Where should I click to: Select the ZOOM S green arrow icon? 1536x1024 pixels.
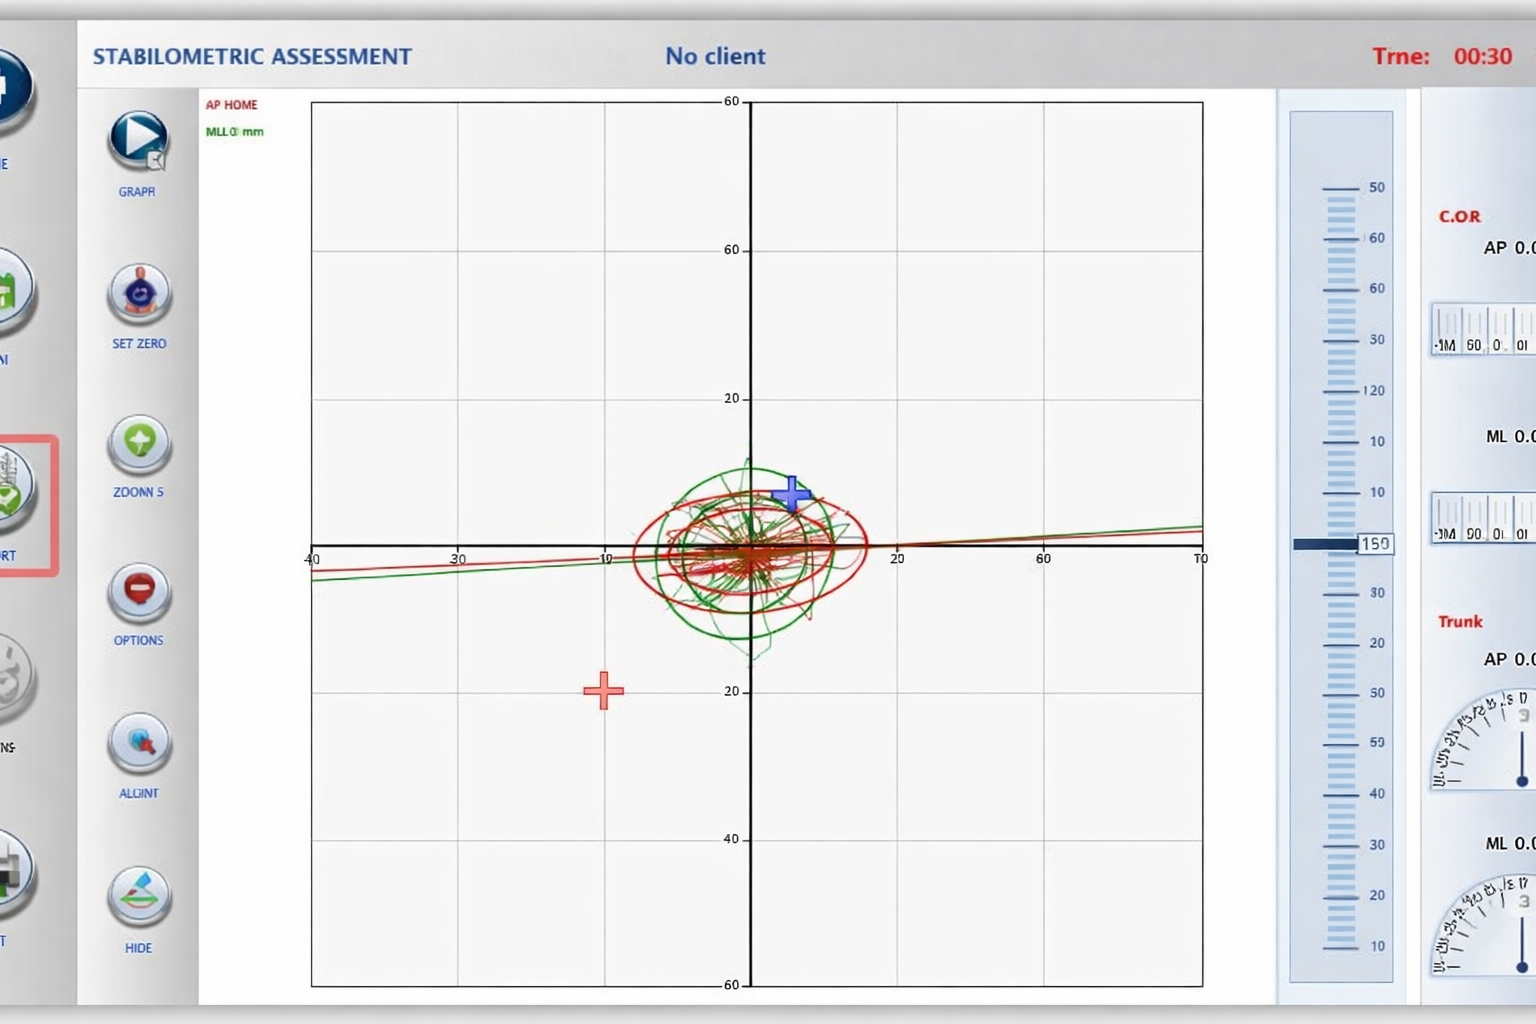pyautogui.click(x=139, y=443)
